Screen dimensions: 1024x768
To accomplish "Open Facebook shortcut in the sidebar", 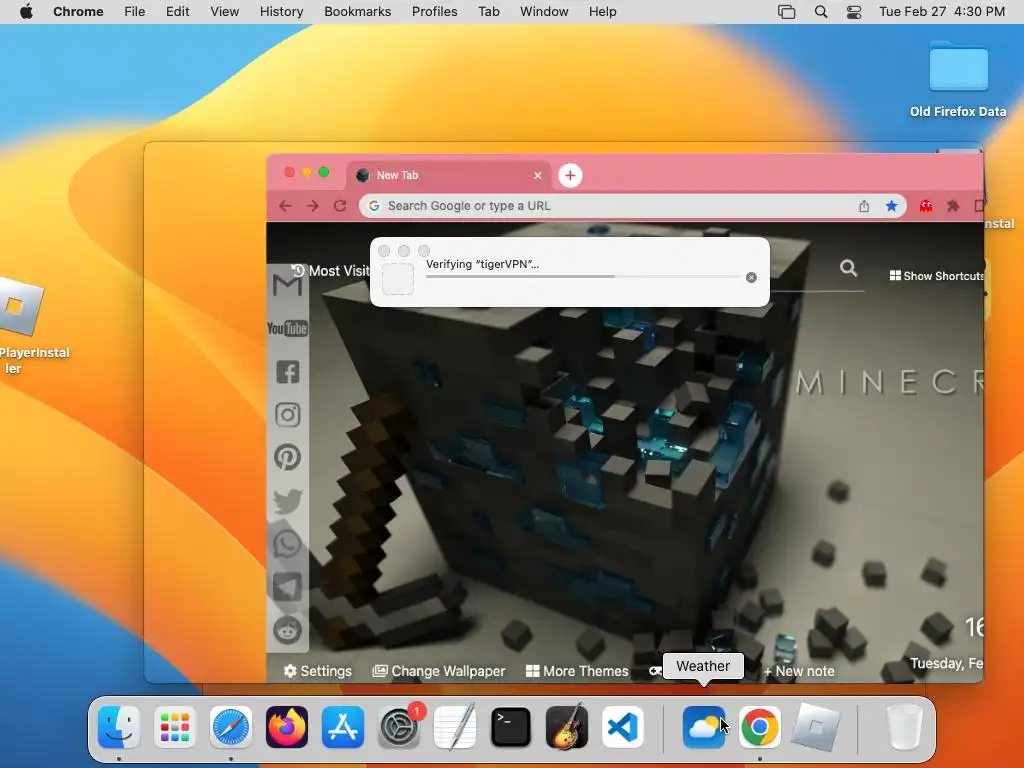I will (287, 372).
